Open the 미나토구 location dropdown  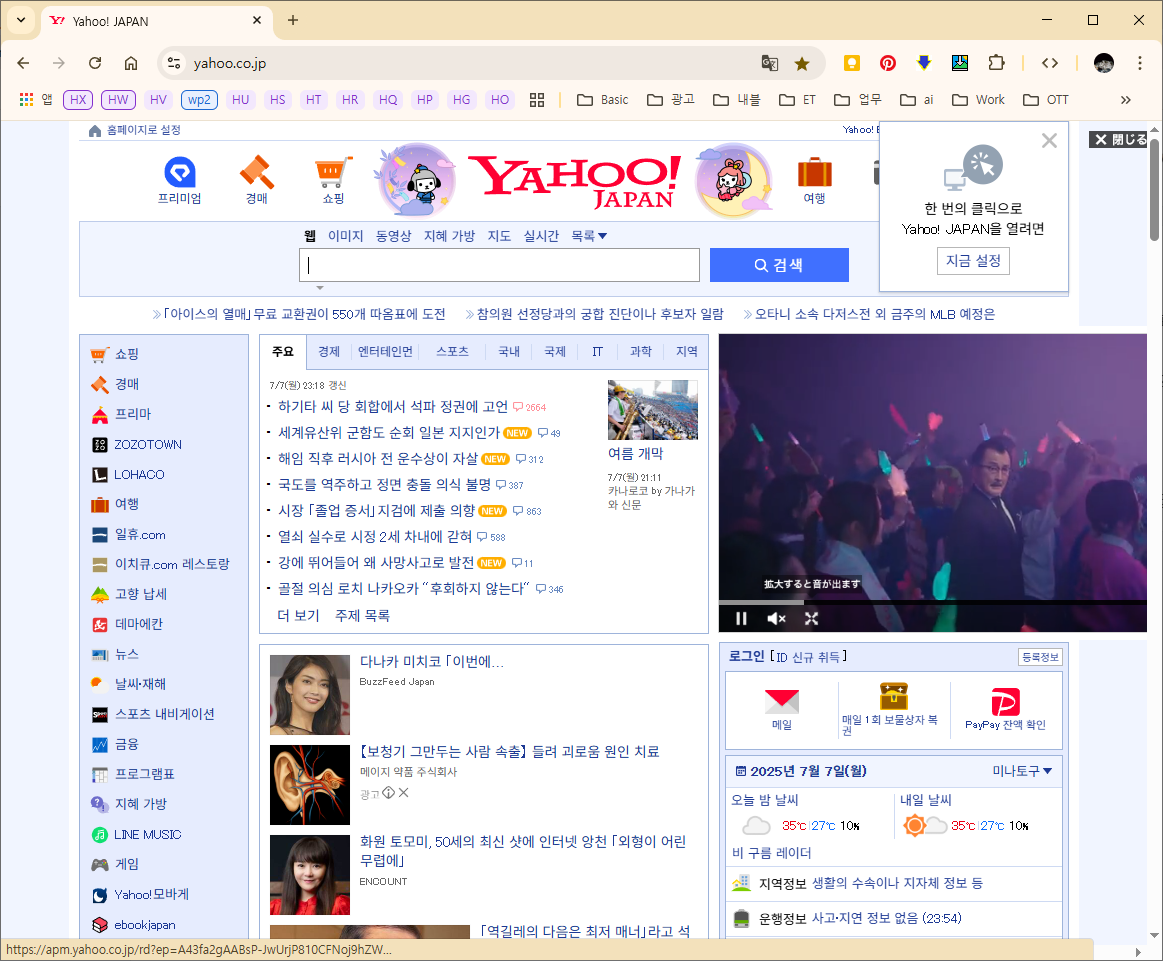tap(1022, 771)
